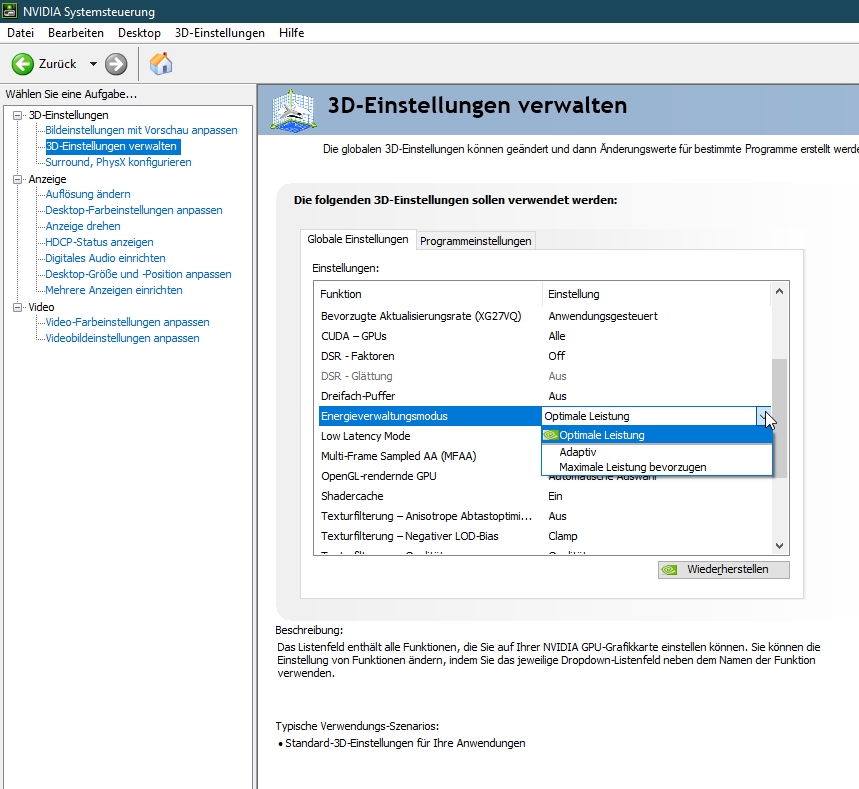Viewport: 859px width, 789px height.
Task: Select Texturfilterung – Negativer LOD-Bias row
Action: coord(545,536)
